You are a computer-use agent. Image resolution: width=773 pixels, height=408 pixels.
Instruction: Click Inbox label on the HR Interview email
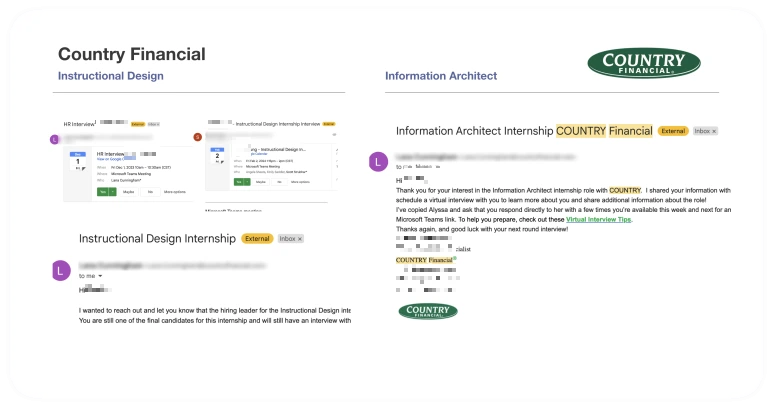(154, 124)
